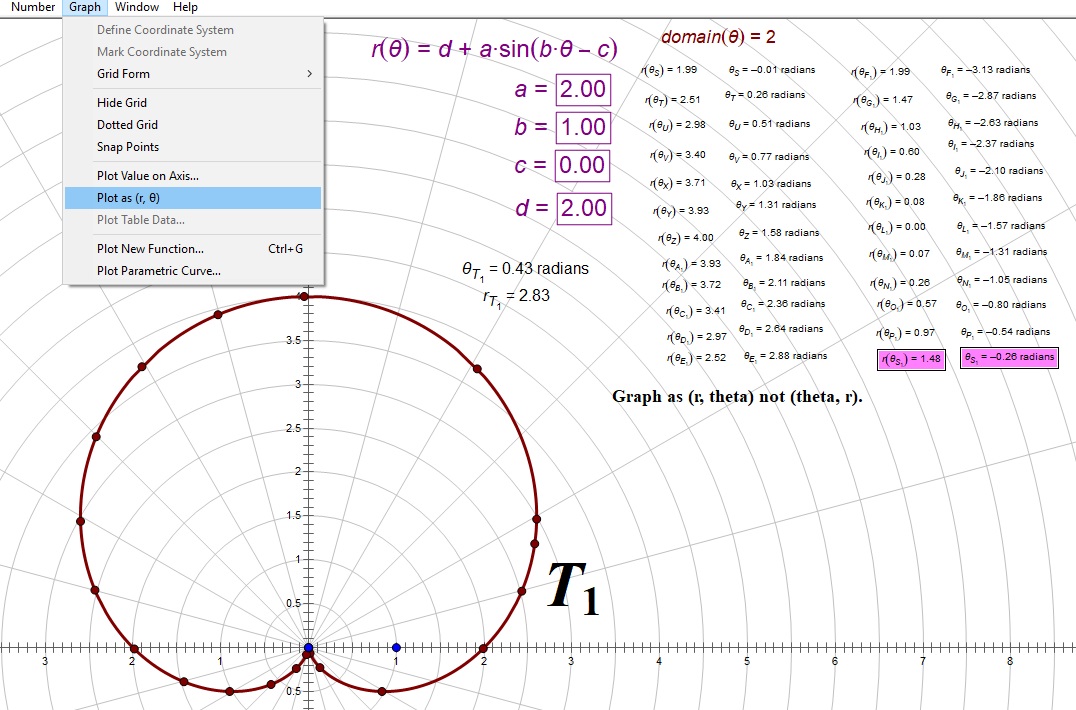Click Plot as (r, θ) menu item
Viewport: 1076px width, 710px height.
[128, 198]
